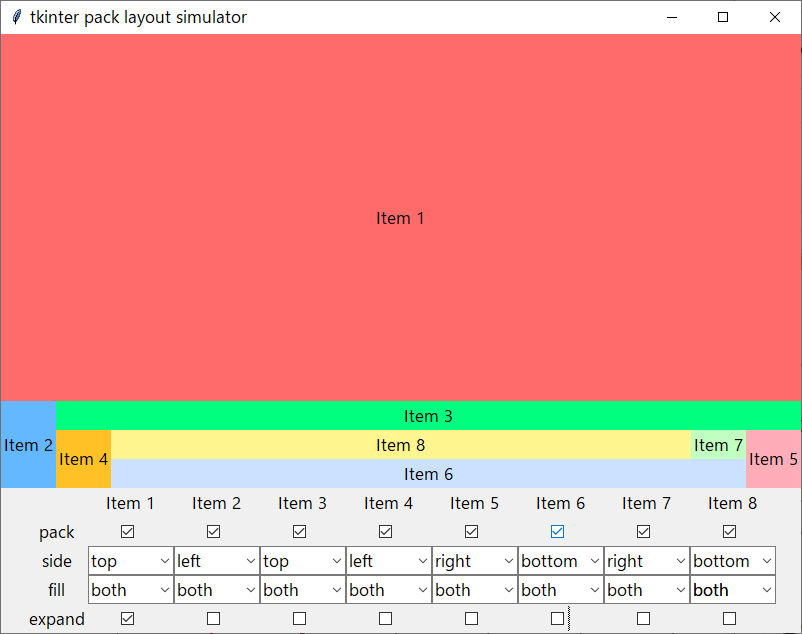Uncheck the pack checkbox for Item 4
Screen dimensions: 802x634
click(x=385, y=532)
